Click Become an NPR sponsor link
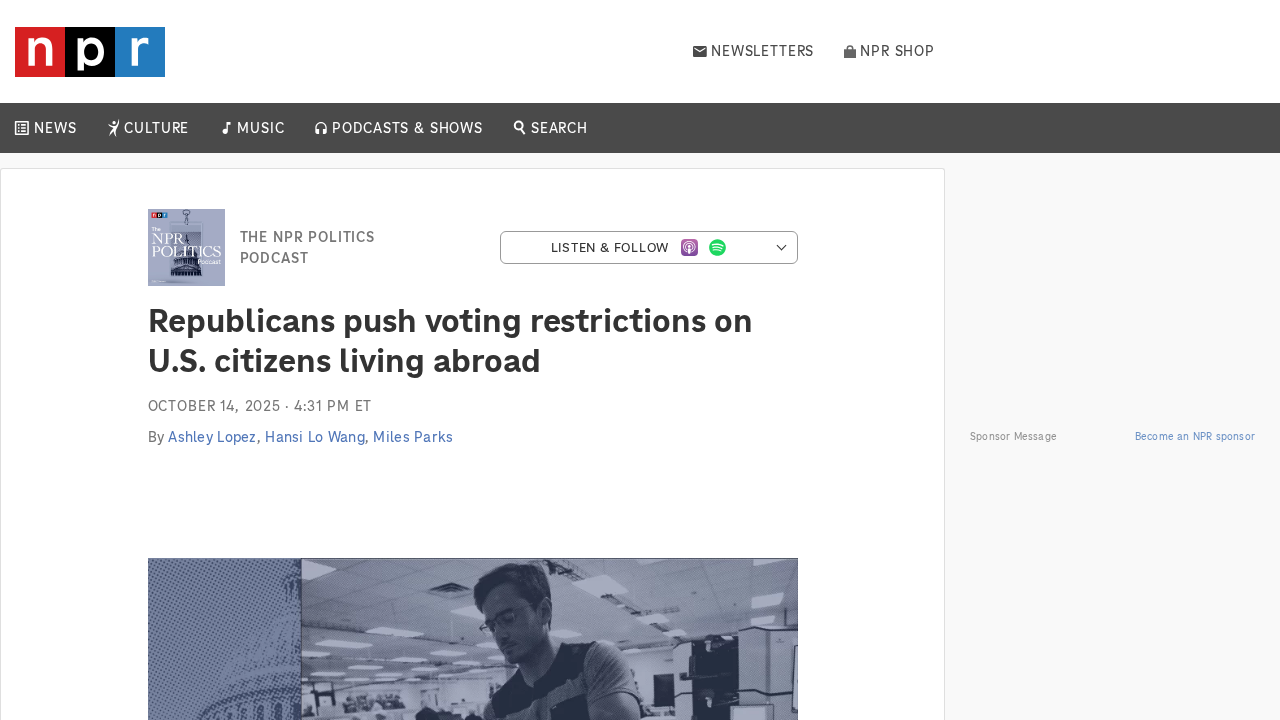Viewport: 1280px width, 720px height. pyautogui.click(x=1194, y=436)
